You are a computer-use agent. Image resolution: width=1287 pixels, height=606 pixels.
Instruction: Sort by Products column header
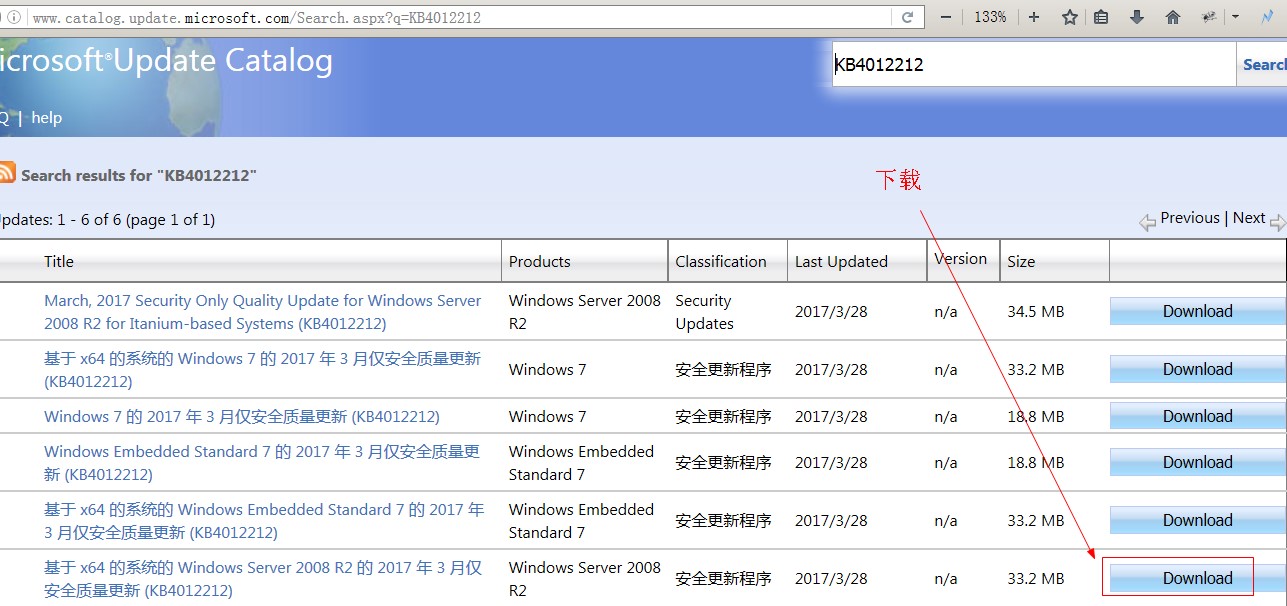(539, 261)
